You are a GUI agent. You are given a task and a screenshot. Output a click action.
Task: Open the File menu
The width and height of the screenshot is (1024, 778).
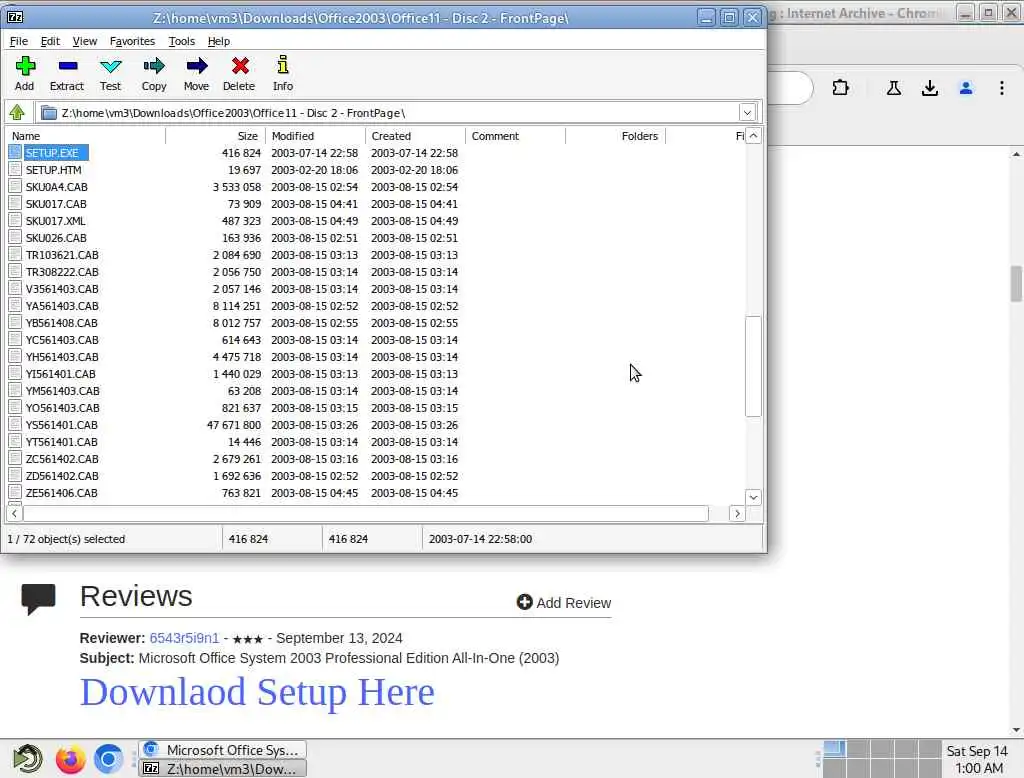point(18,41)
